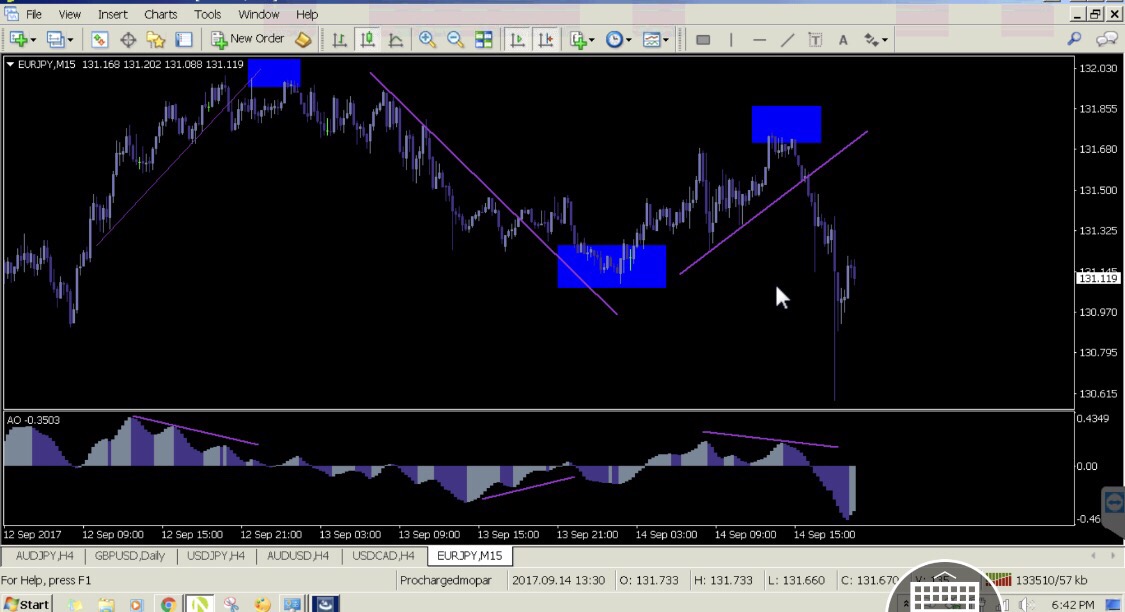Click the connection bars icon in status bar
The image size is (1125, 612).
(x=998, y=580)
